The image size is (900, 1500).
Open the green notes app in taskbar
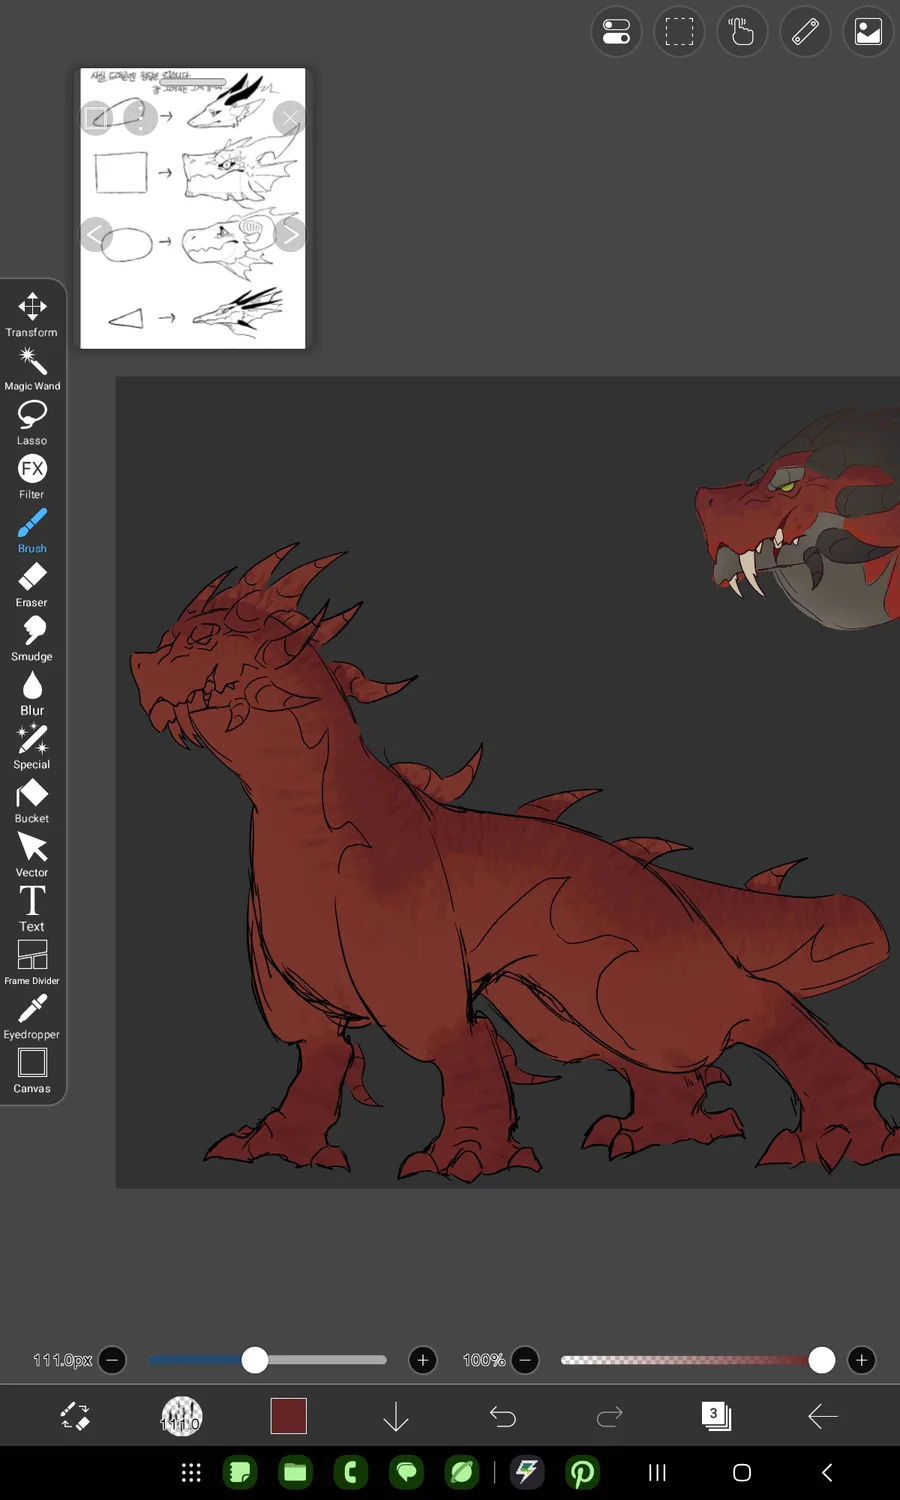pyautogui.click(x=240, y=1472)
